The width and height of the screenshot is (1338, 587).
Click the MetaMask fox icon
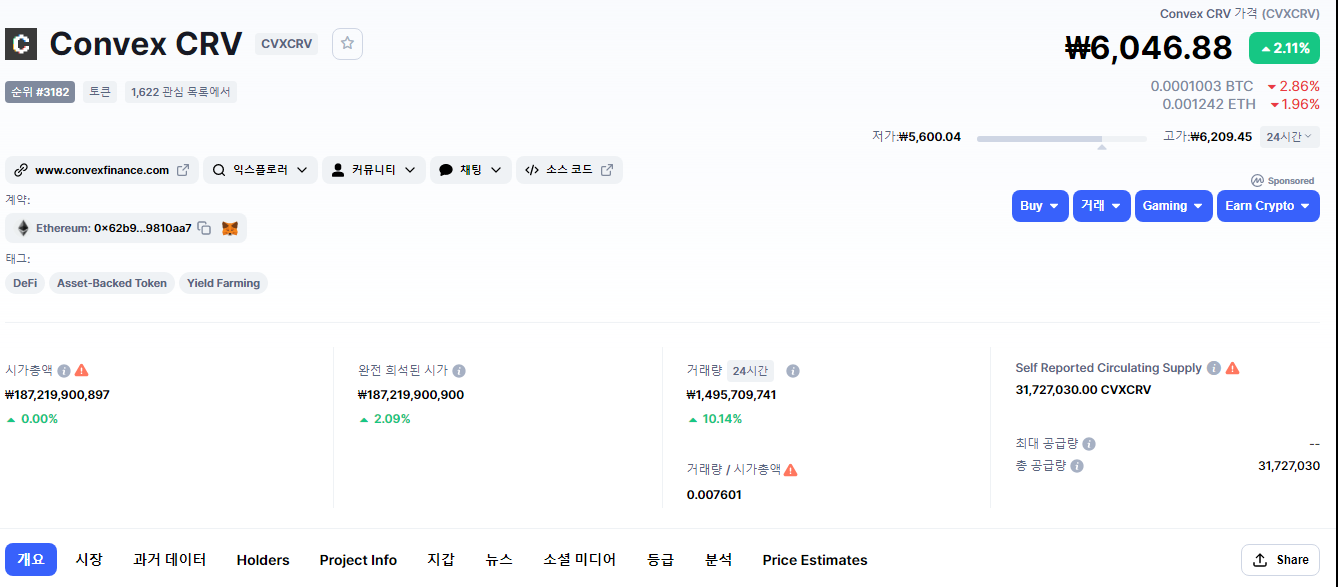230,228
